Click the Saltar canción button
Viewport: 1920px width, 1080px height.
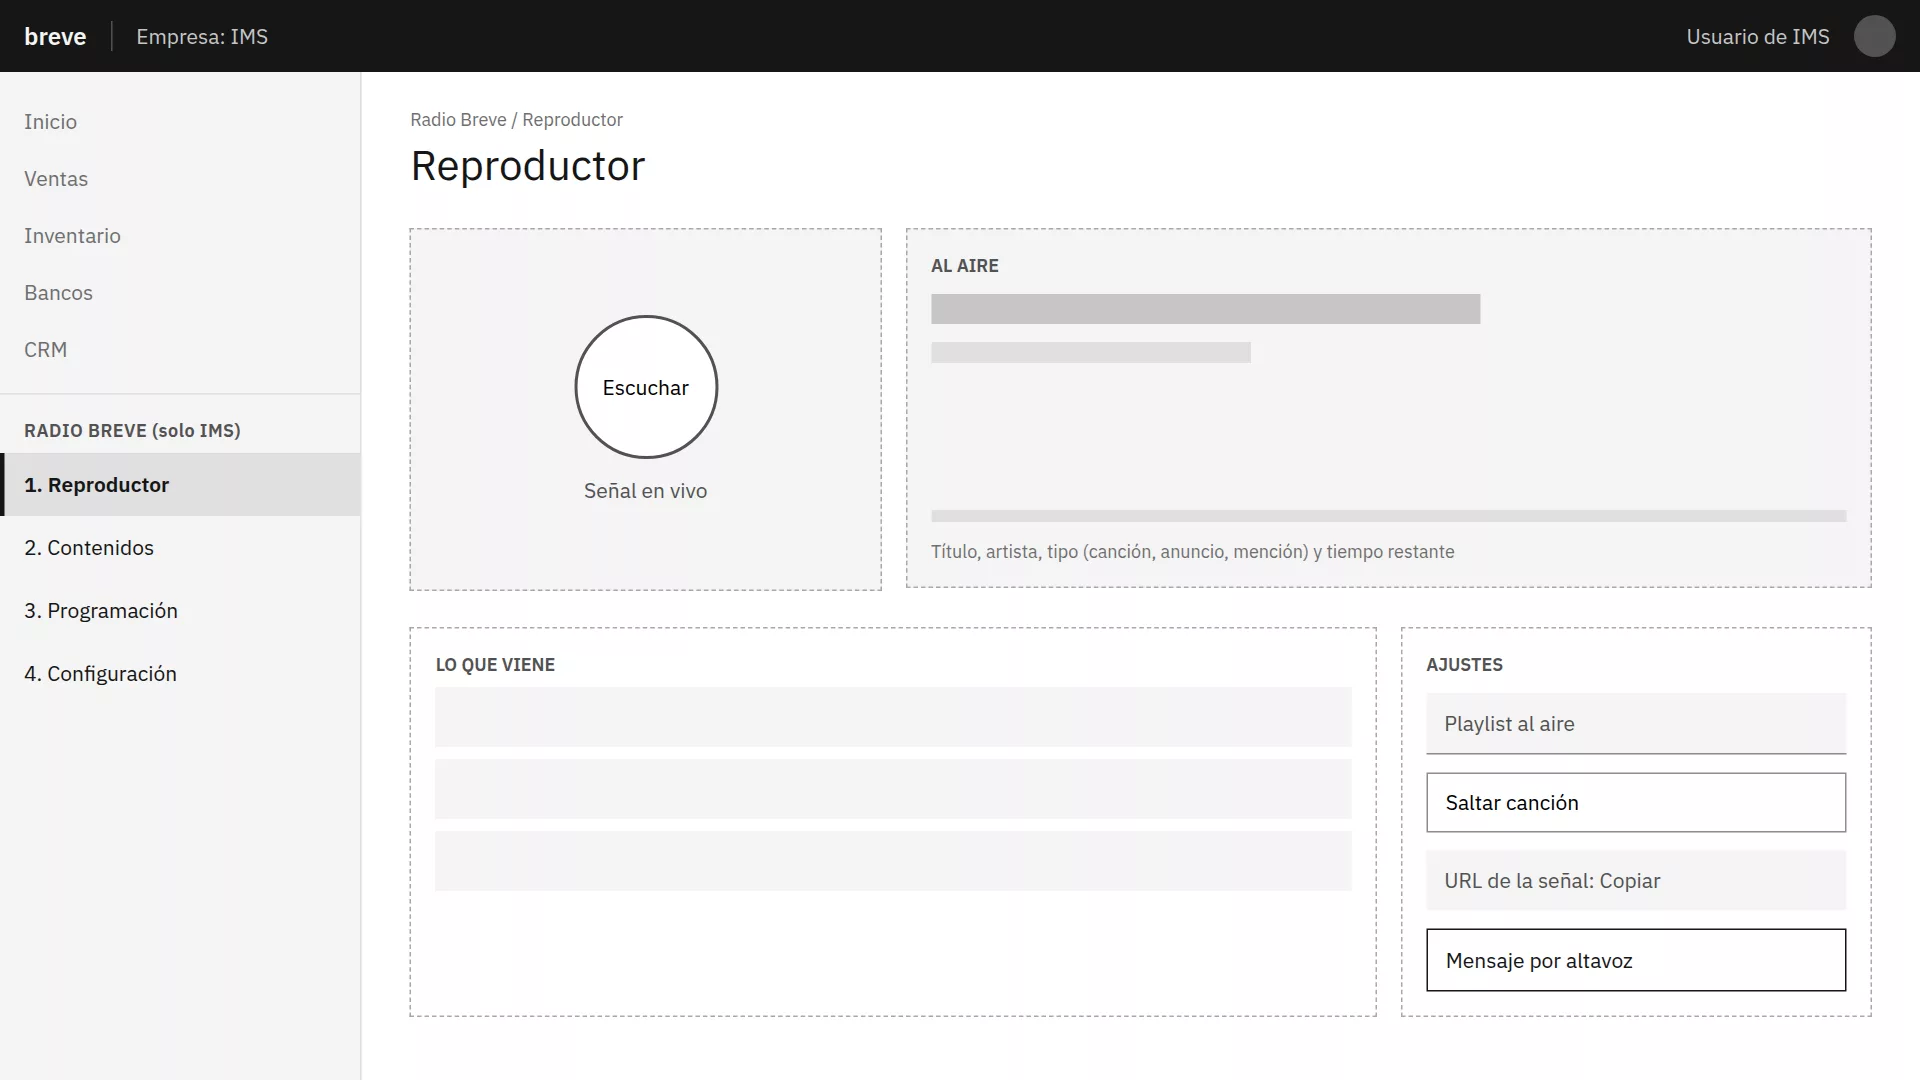coord(1636,802)
